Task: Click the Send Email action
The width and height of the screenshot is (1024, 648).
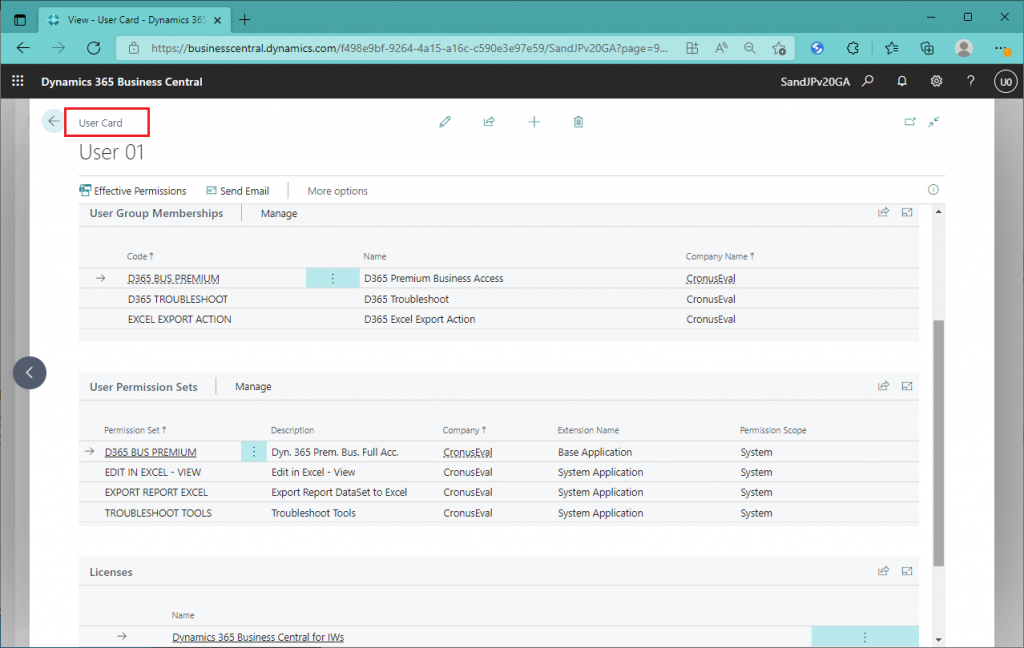Action: pyautogui.click(x=238, y=191)
